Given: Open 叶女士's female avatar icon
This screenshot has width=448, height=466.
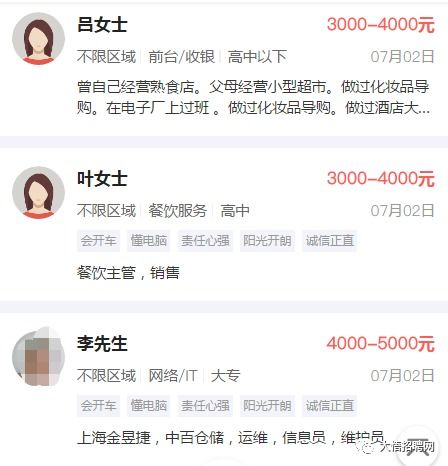Looking at the screenshot, I should 38,193.
